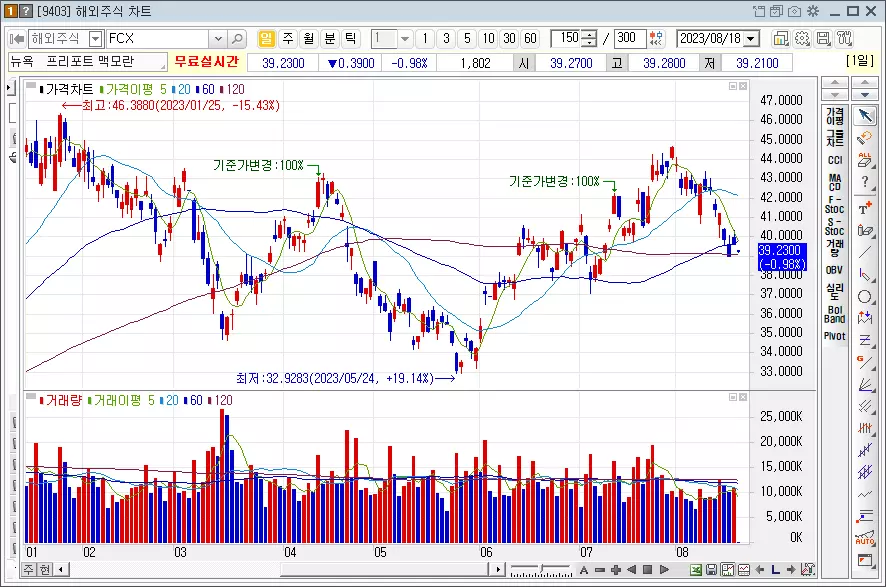Add the OBV indicator
Screen dimensions: 886x587
[x=834, y=270]
